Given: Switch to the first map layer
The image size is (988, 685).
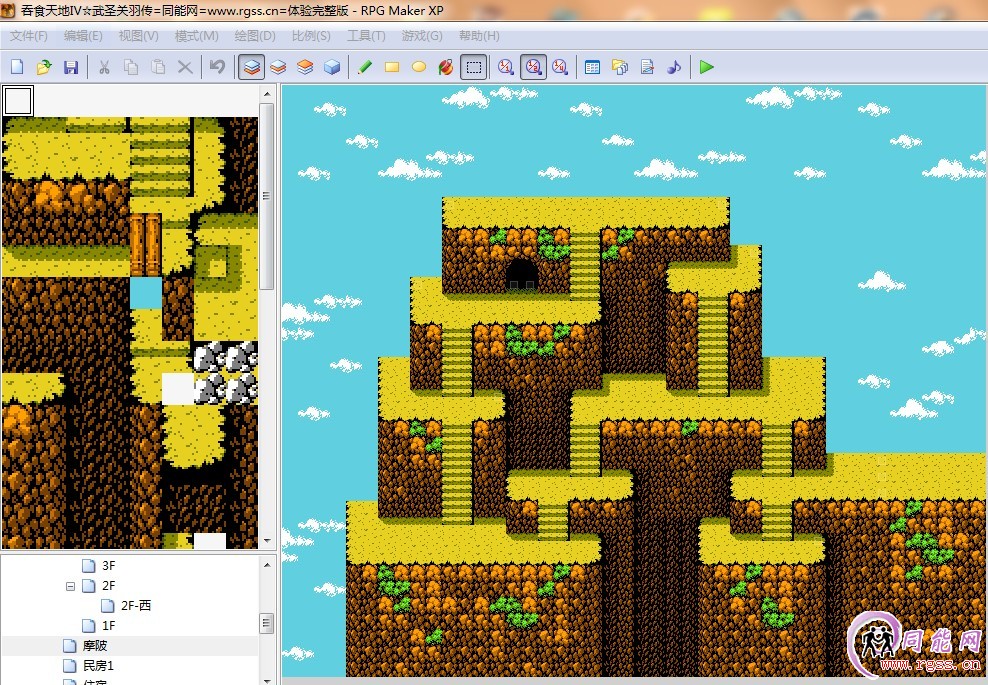Looking at the screenshot, I should (x=251, y=67).
